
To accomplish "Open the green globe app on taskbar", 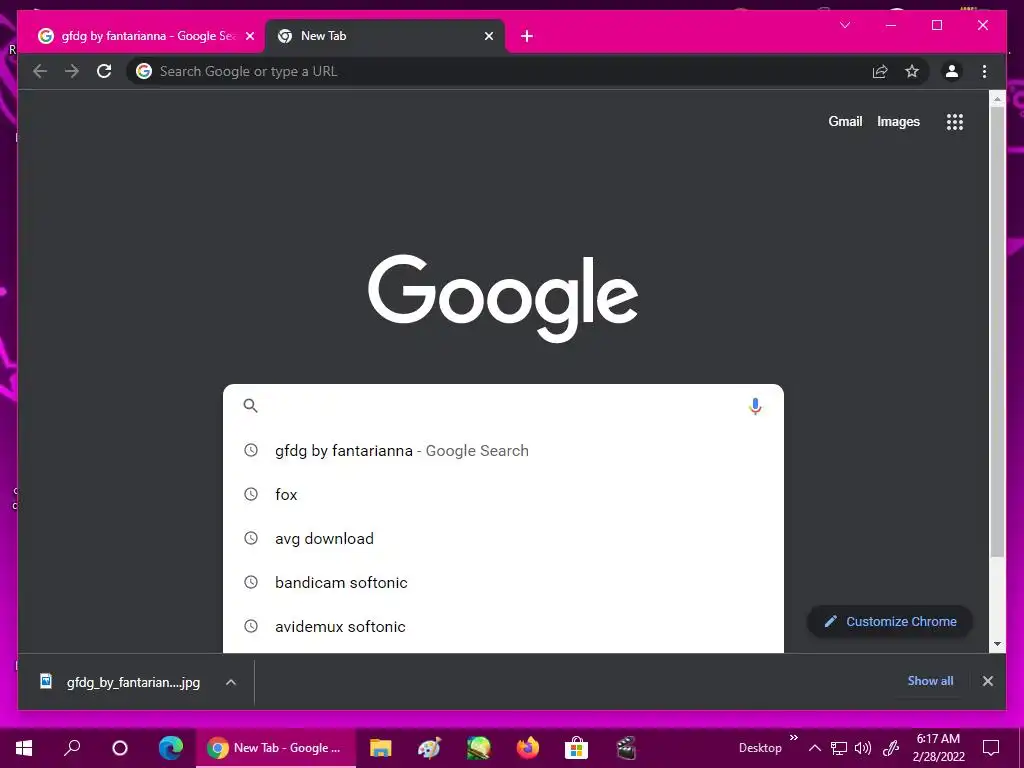I will [478, 748].
